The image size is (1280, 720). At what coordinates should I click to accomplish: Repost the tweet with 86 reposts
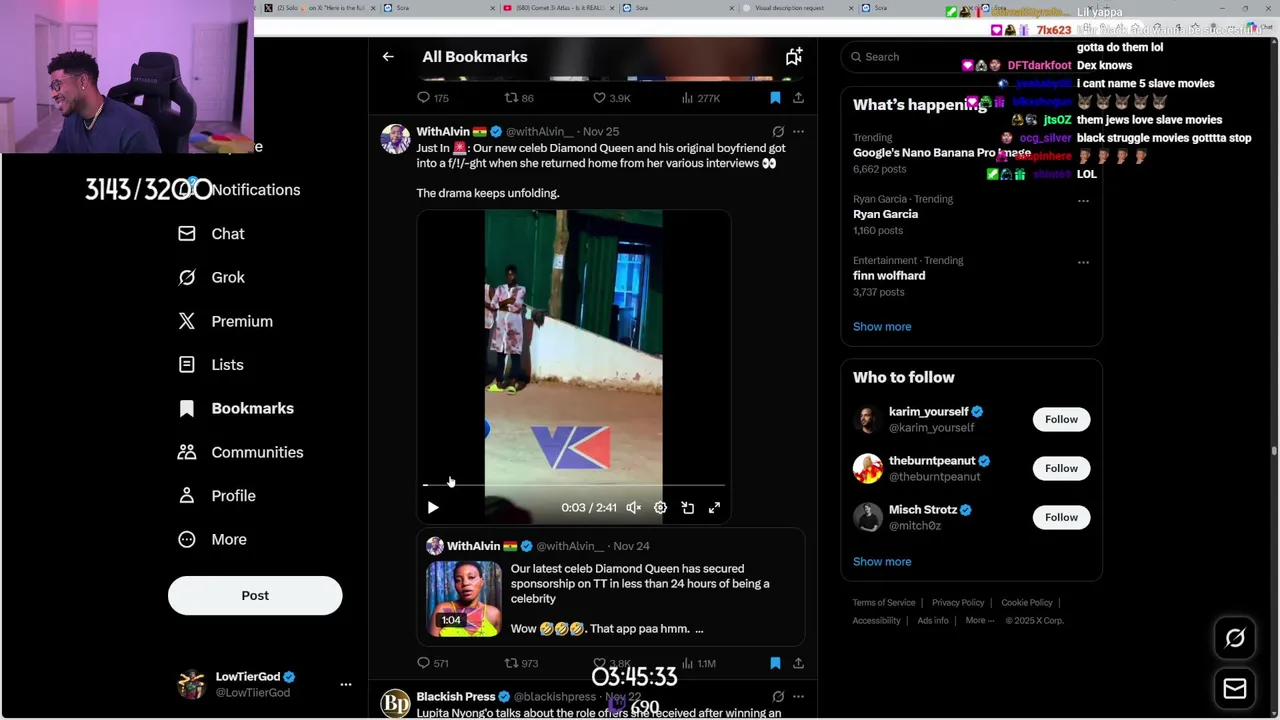(x=519, y=98)
